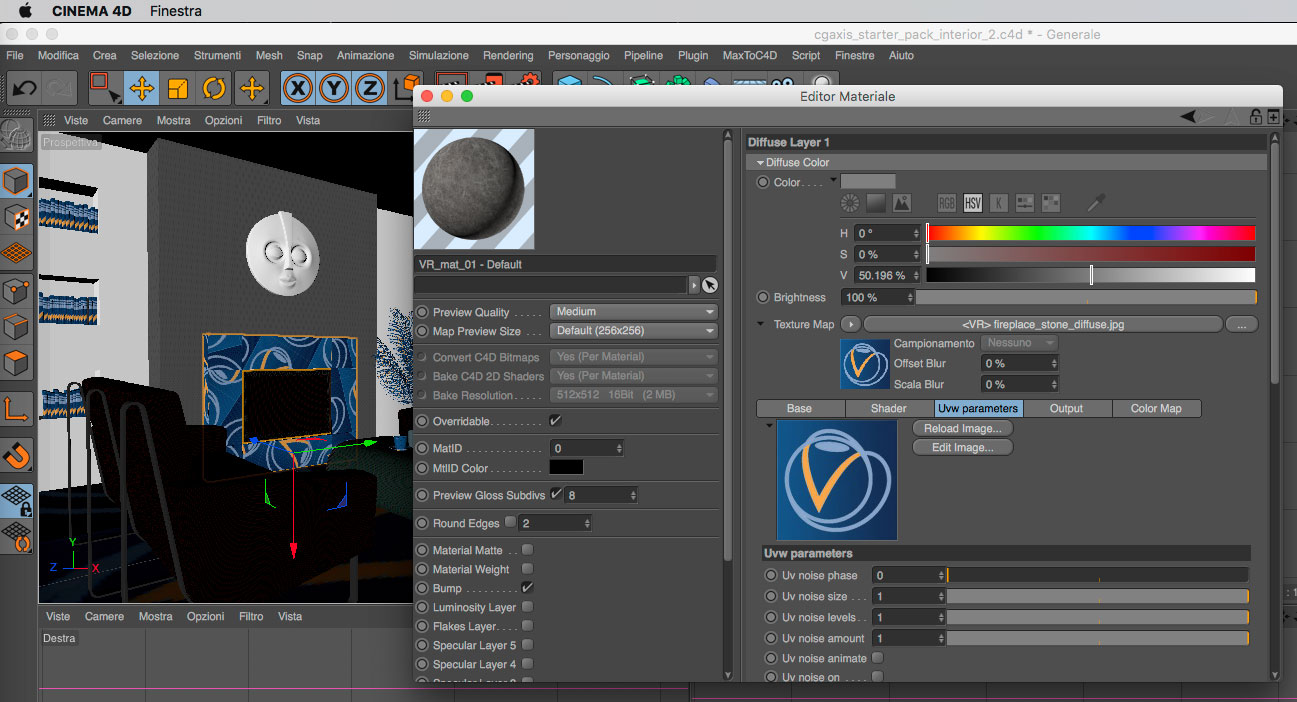
Task: Switch to the Shader tab
Action: point(889,408)
